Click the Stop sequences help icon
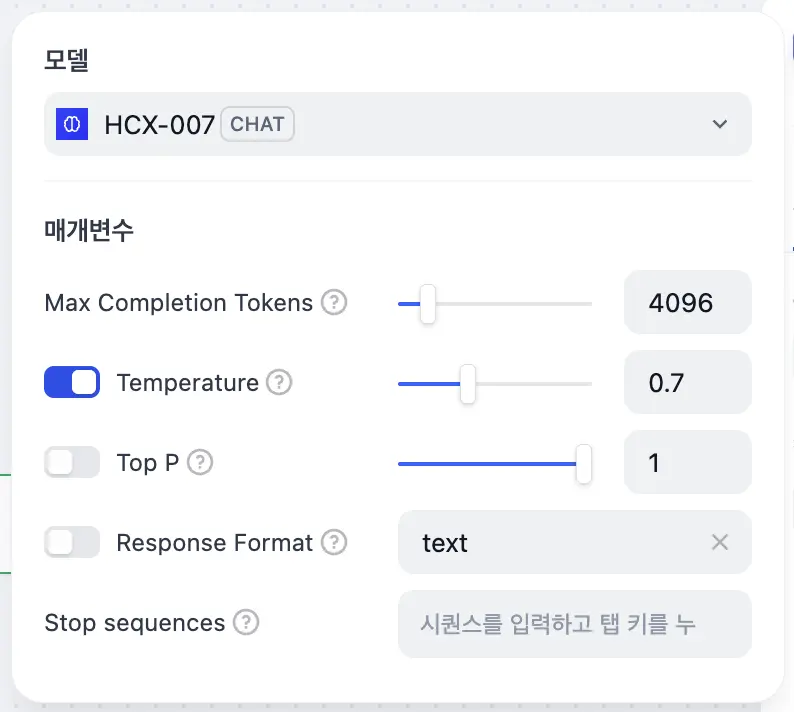Viewport: 794px width, 712px height. [x=246, y=622]
